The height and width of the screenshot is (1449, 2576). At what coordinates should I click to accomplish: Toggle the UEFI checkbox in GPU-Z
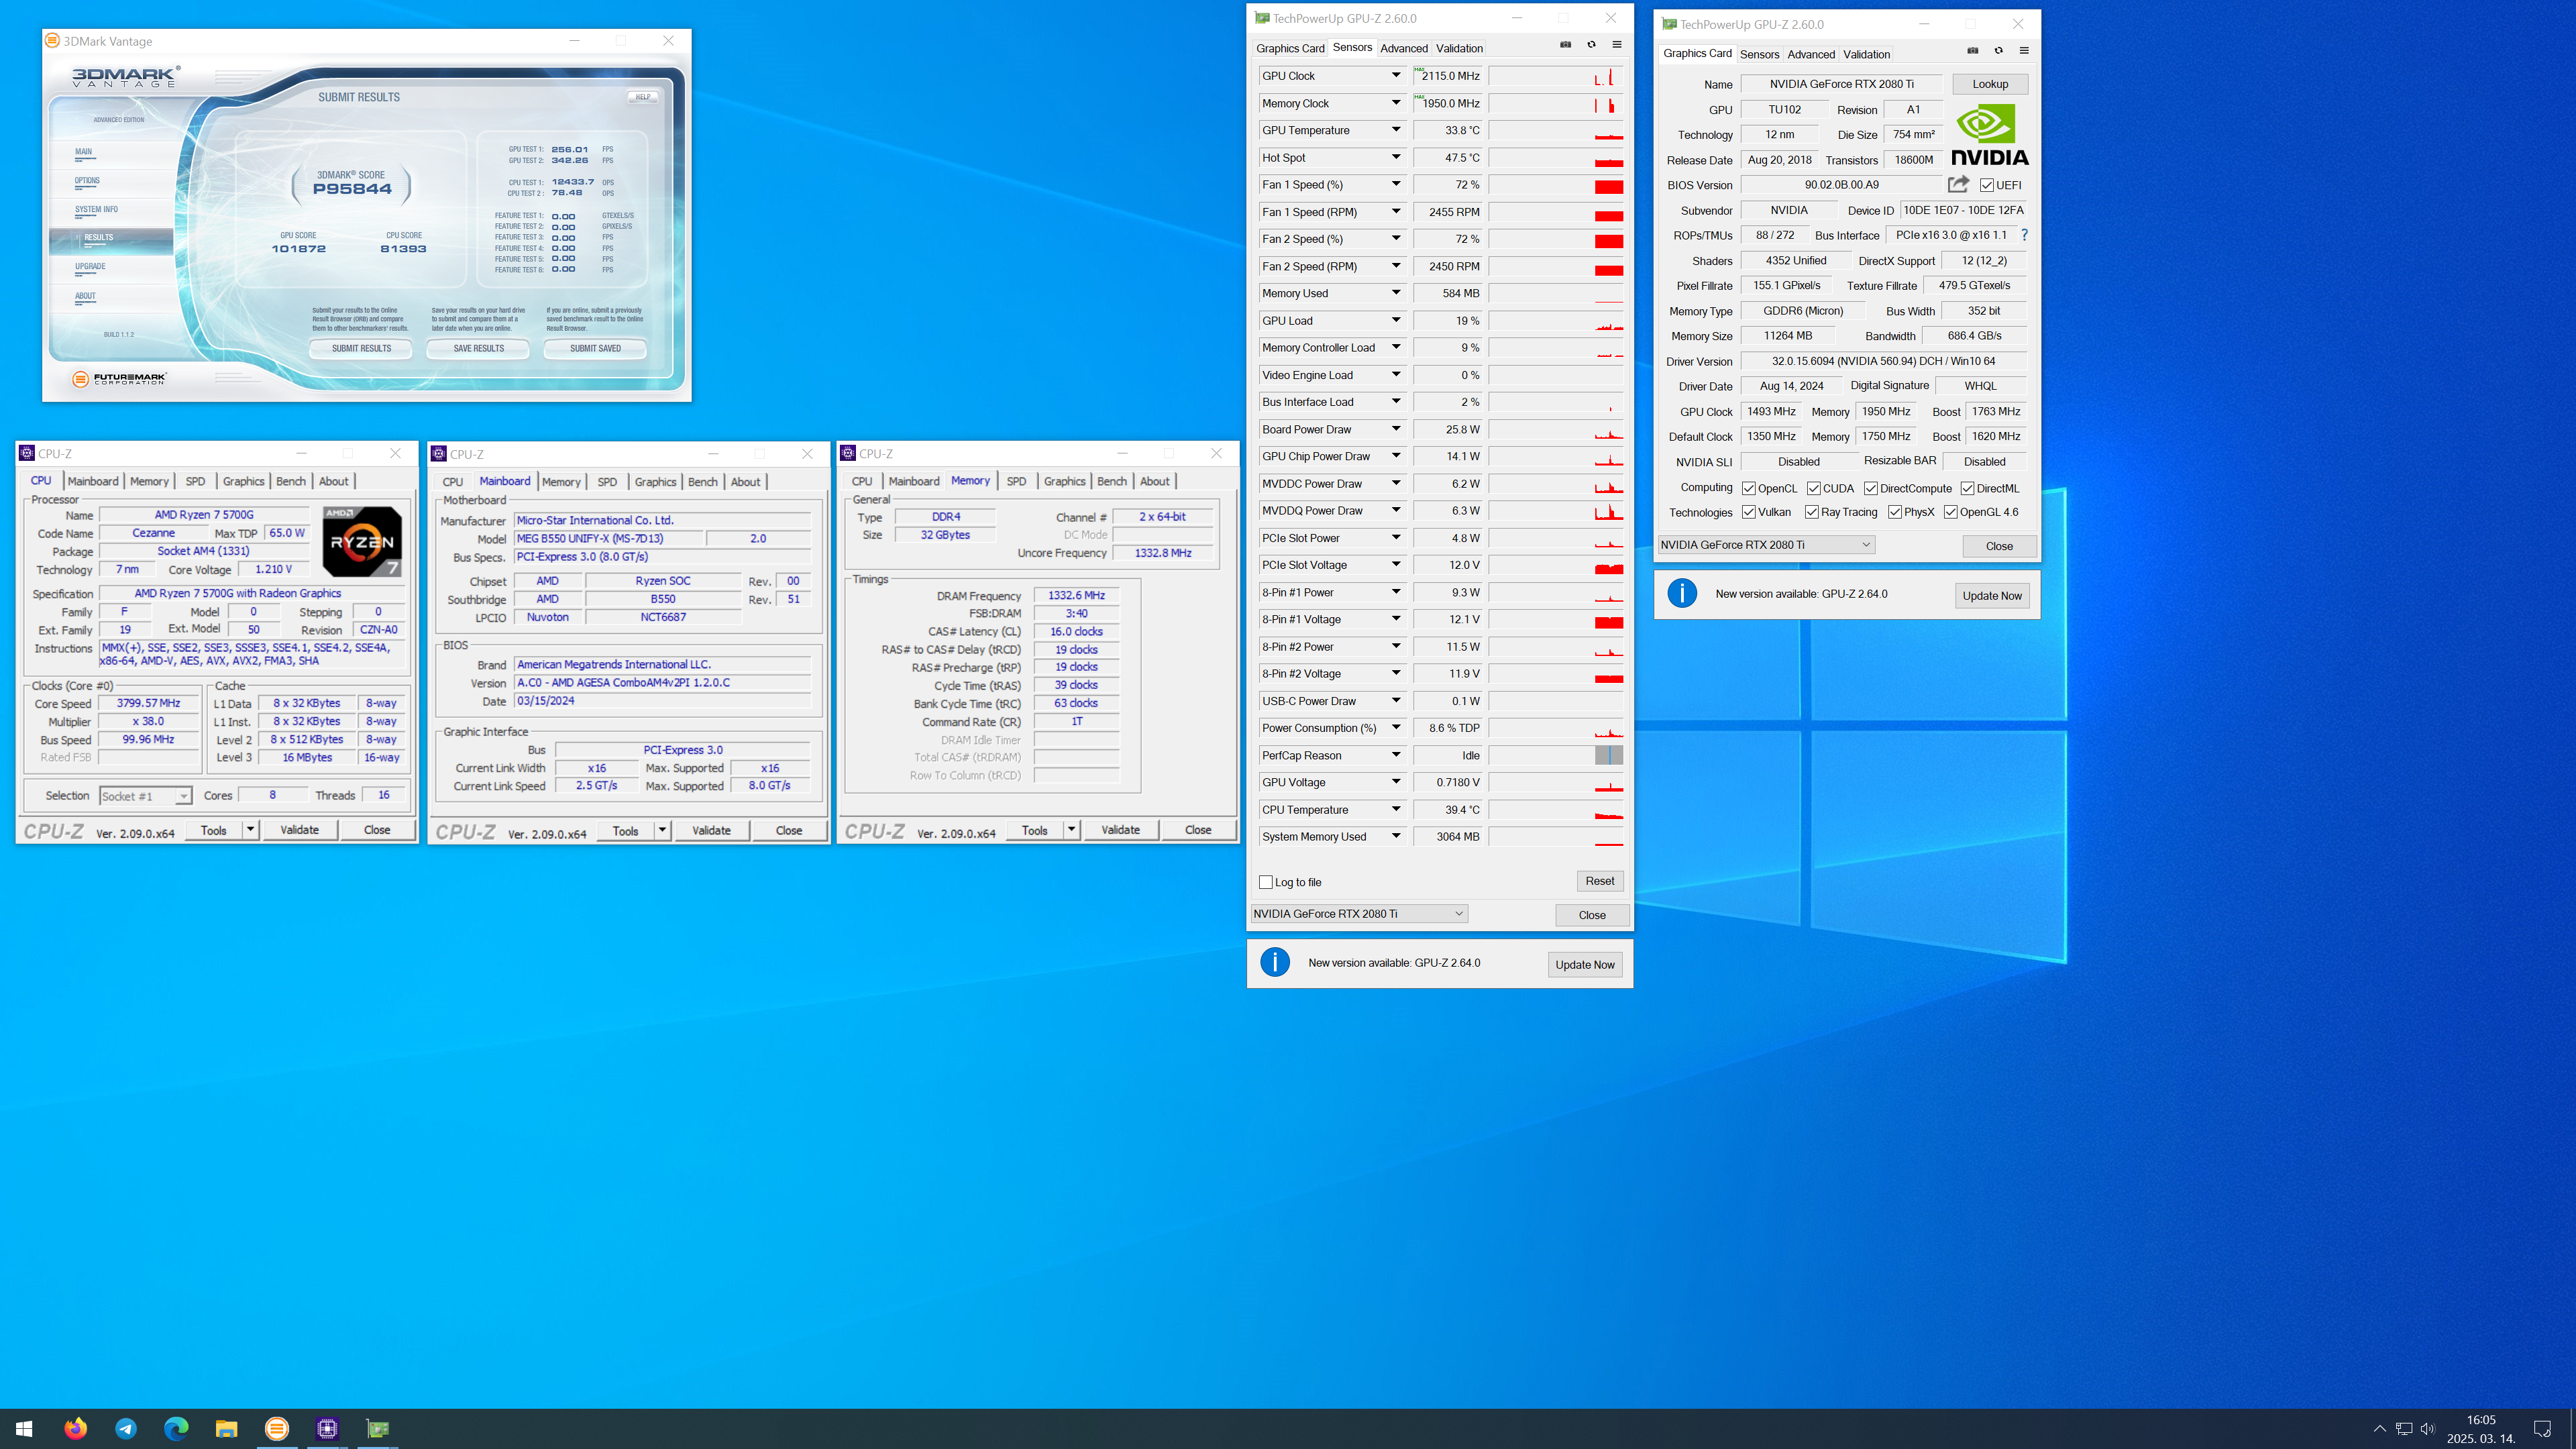[x=1986, y=185]
